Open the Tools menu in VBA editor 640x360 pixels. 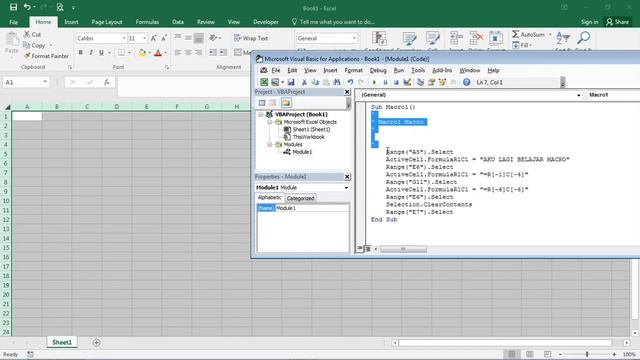pos(418,71)
